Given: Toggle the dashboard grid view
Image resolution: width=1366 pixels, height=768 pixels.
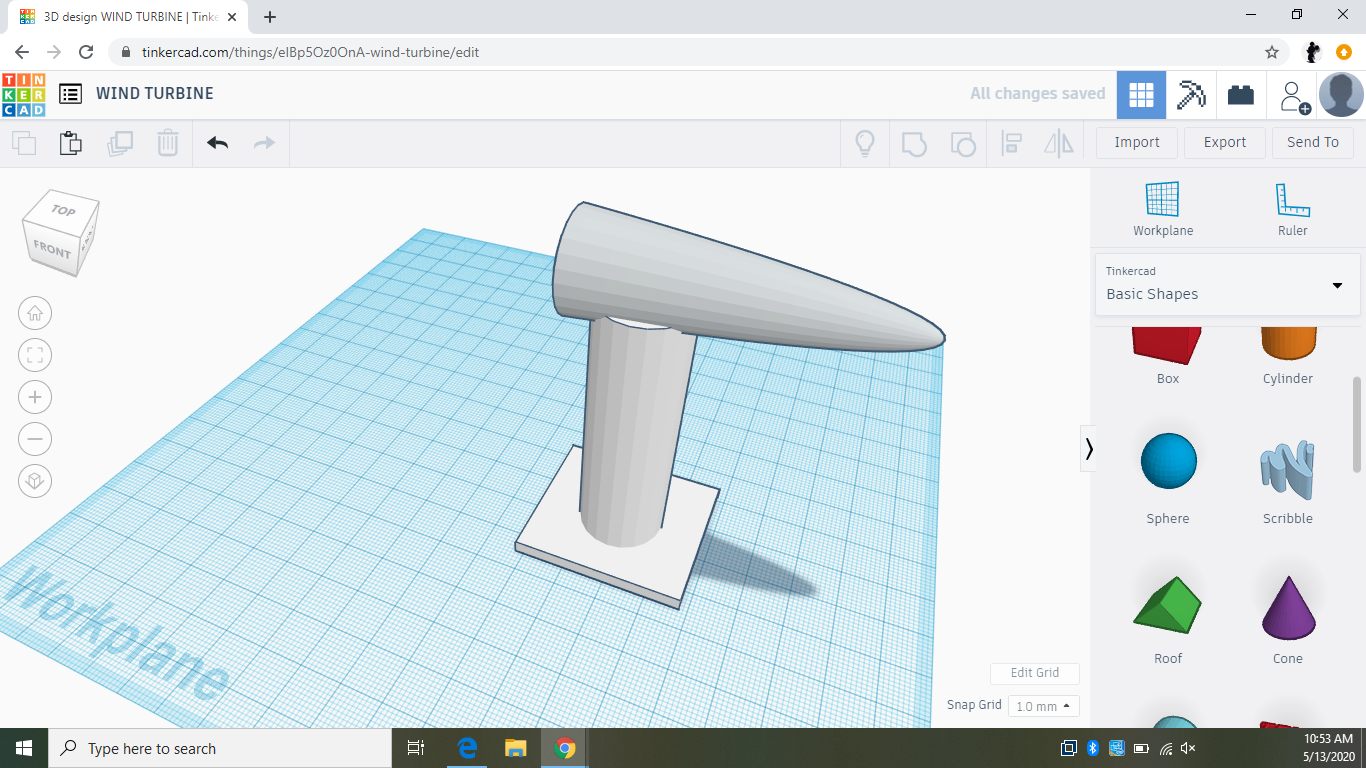Looking at the screenshot, I should (x=1141, y=93).
